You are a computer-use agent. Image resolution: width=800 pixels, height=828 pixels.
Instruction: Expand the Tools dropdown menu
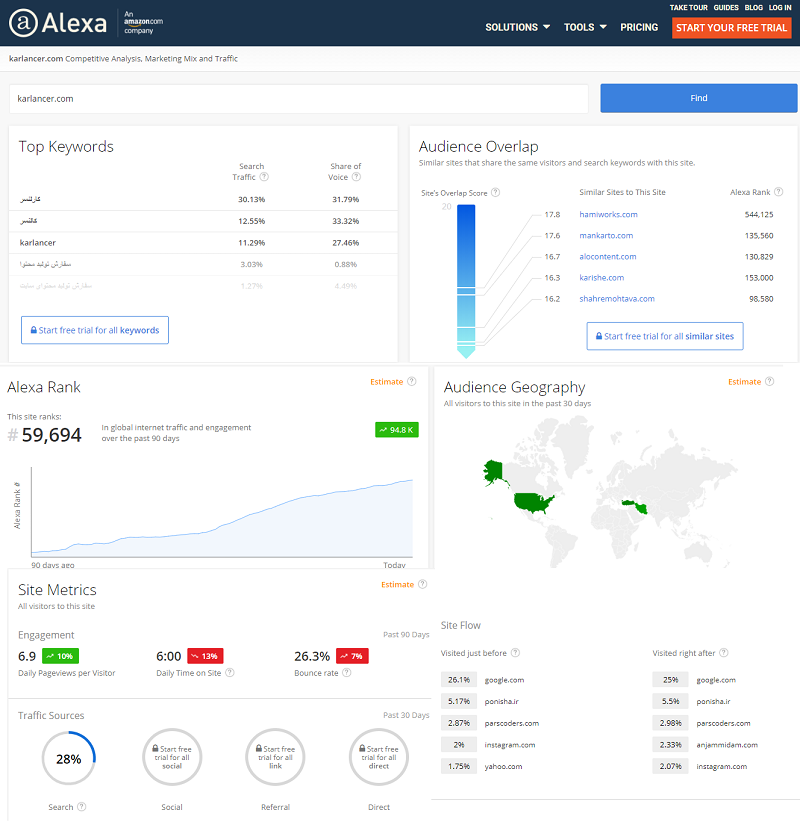[585, 27]
